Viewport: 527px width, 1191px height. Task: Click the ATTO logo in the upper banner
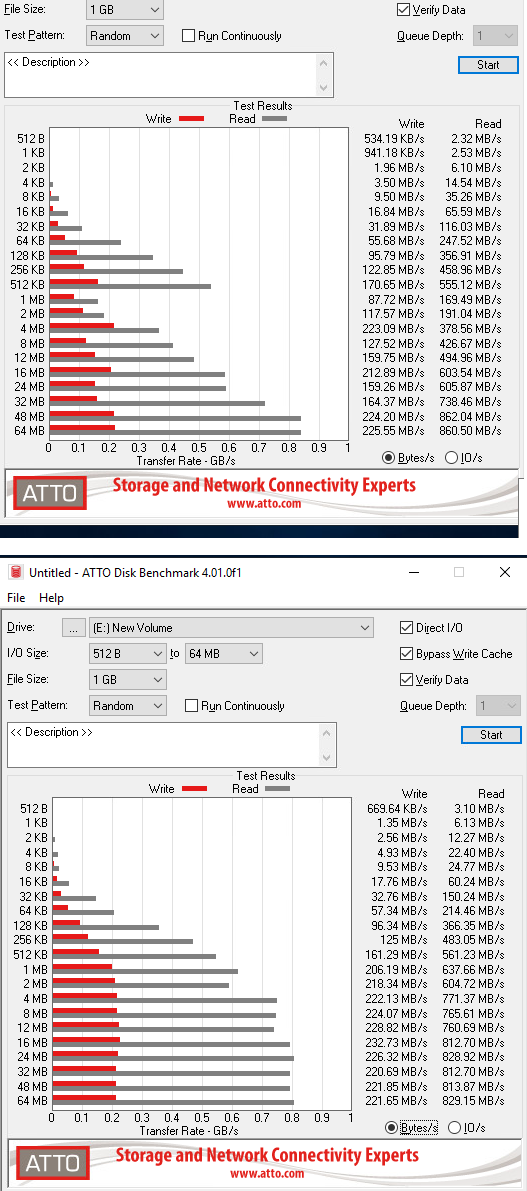click(49, 493)
